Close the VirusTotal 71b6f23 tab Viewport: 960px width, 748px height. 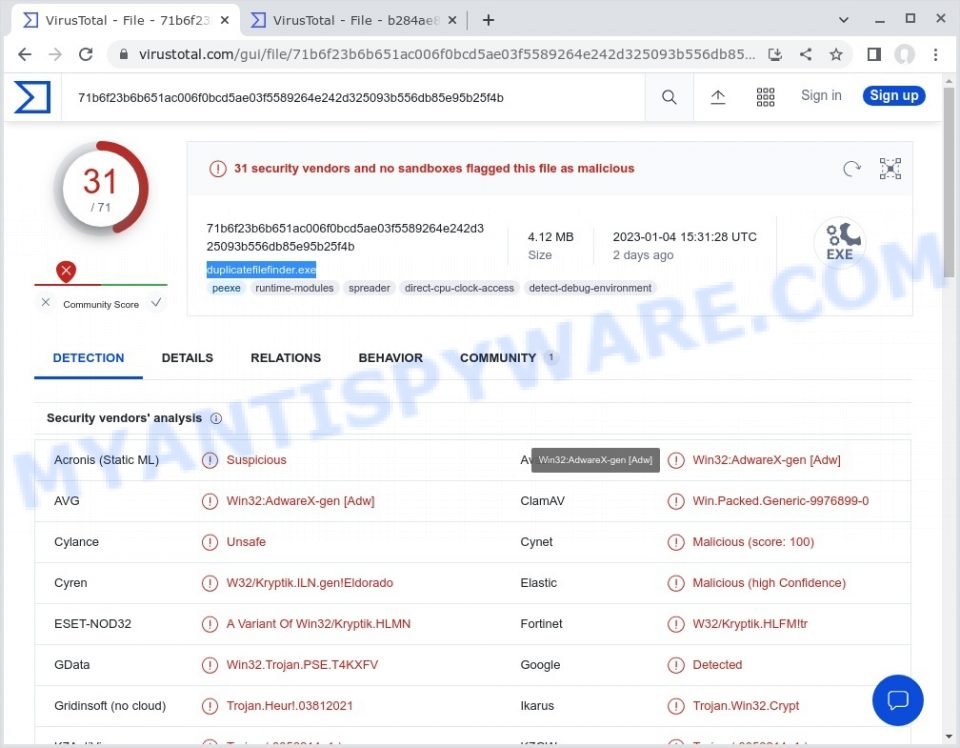click(225, 20)
